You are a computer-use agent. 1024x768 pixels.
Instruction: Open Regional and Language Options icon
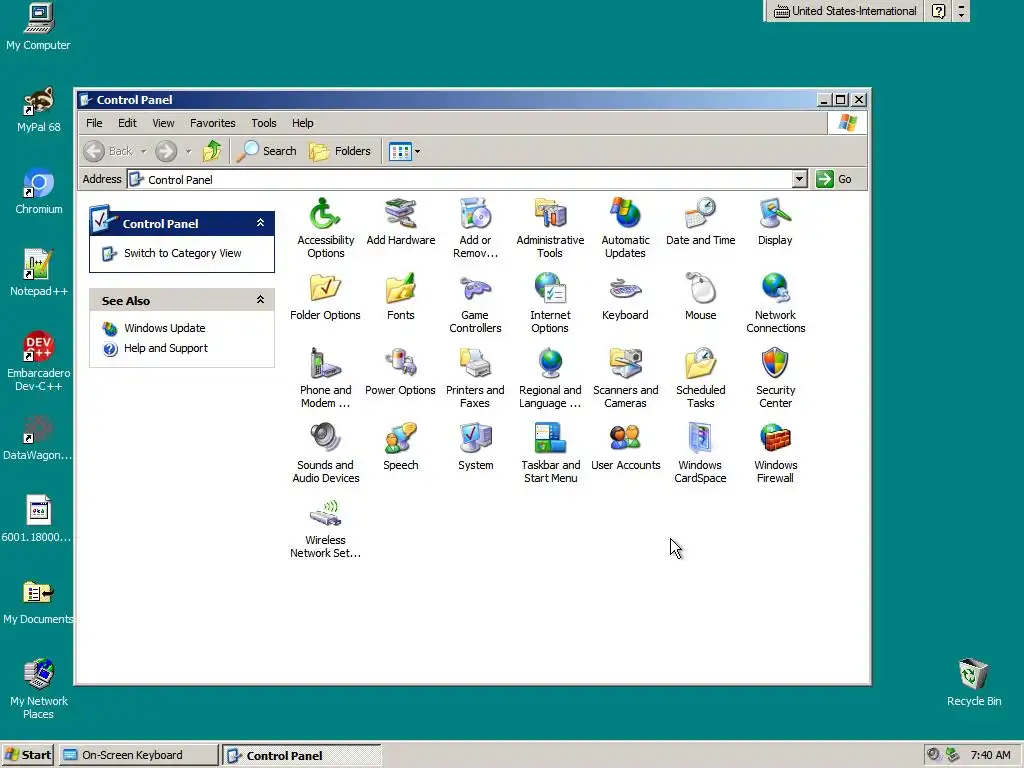coord(550,377)
